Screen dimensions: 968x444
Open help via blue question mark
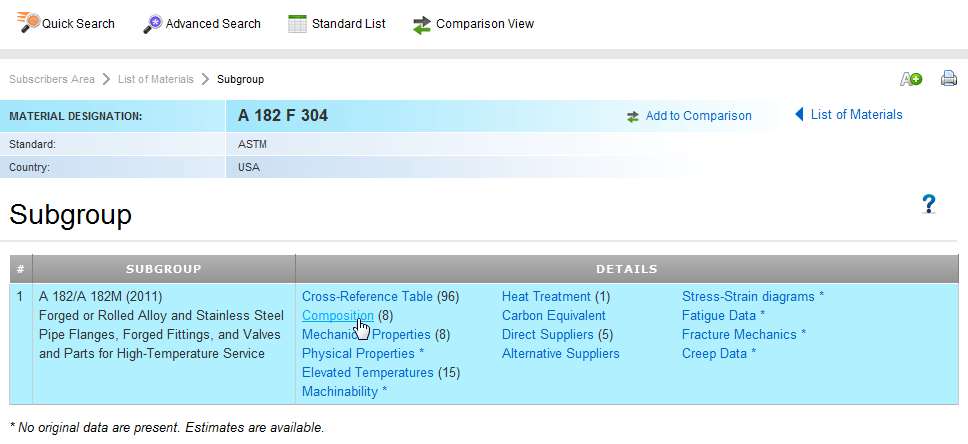(928, 204)
